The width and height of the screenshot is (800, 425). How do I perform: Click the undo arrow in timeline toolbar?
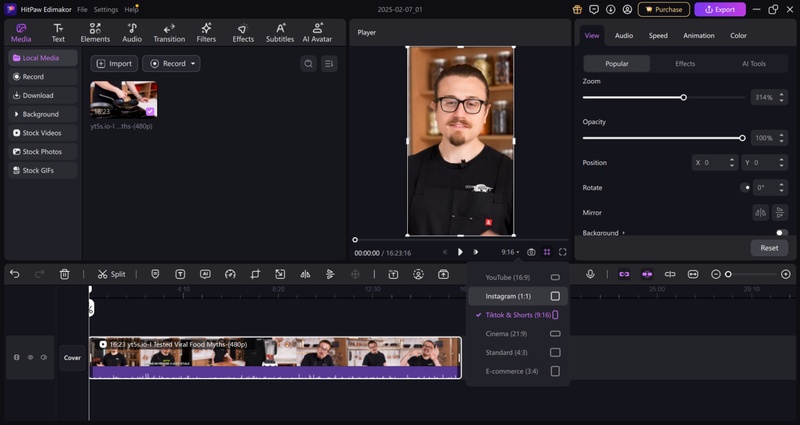pos(15,274)
